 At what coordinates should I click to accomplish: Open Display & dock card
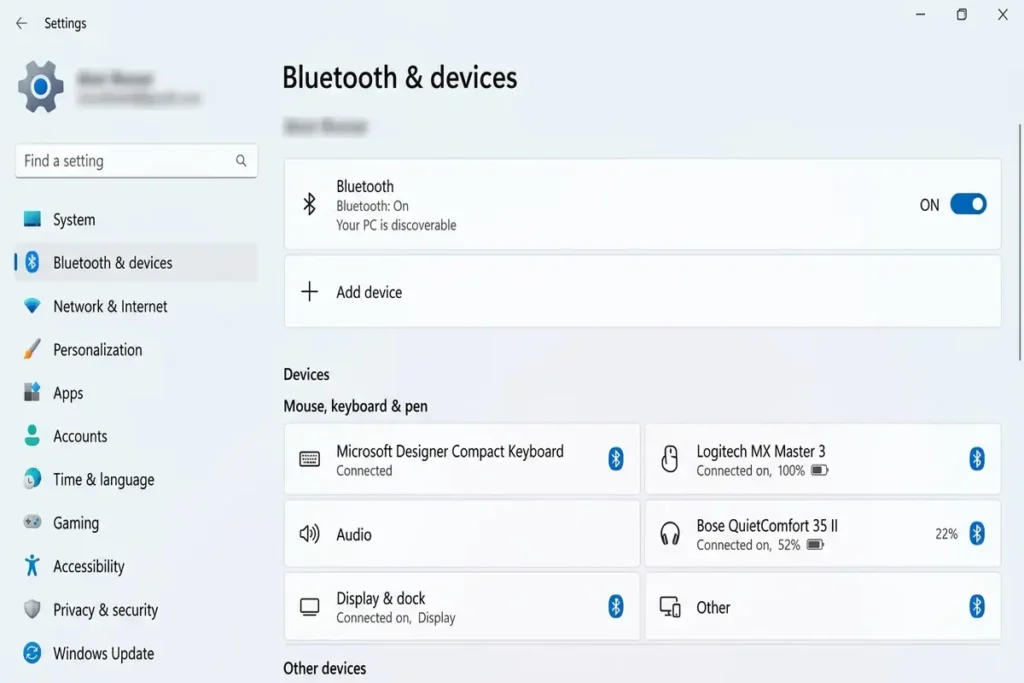pos(462,607)
